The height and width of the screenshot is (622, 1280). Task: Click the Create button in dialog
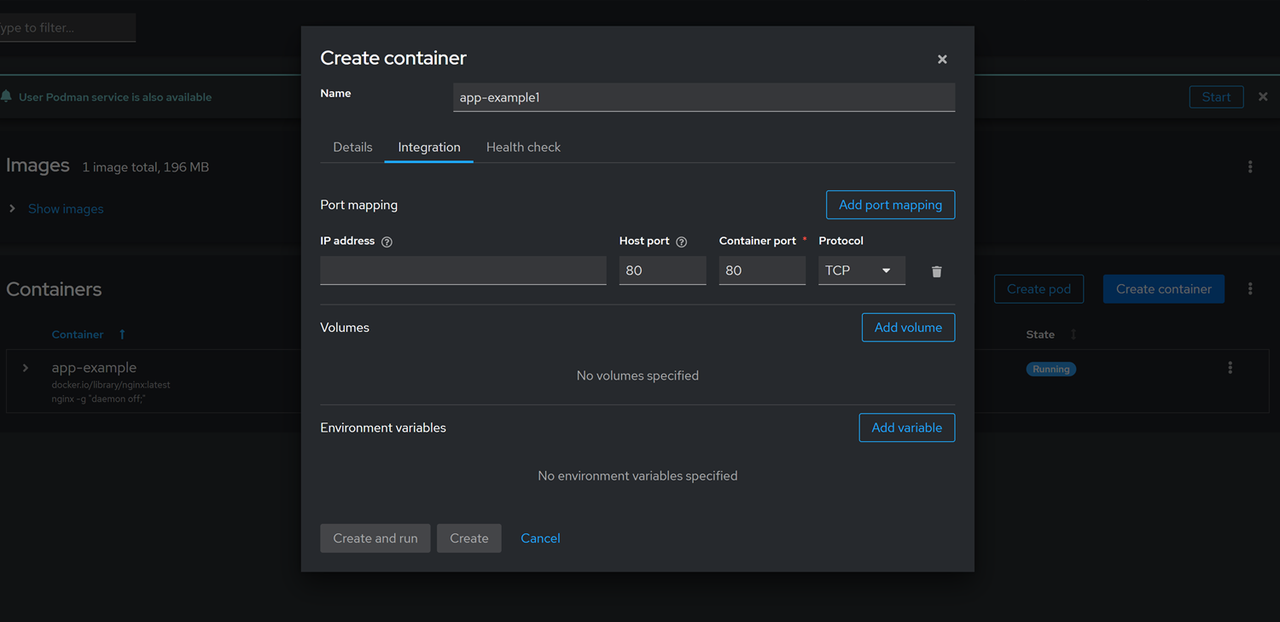click(x=469, y=538)
